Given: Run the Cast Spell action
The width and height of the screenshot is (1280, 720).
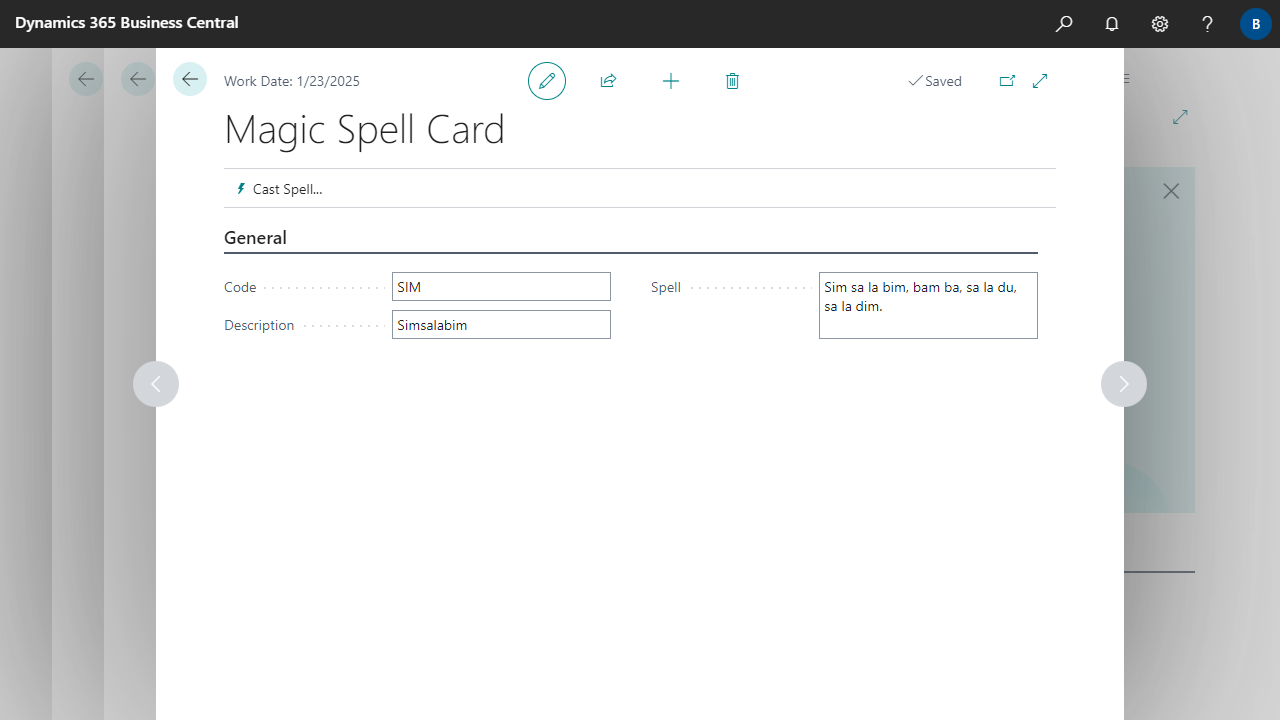Looking at the screenshot, I should [279, 189].
